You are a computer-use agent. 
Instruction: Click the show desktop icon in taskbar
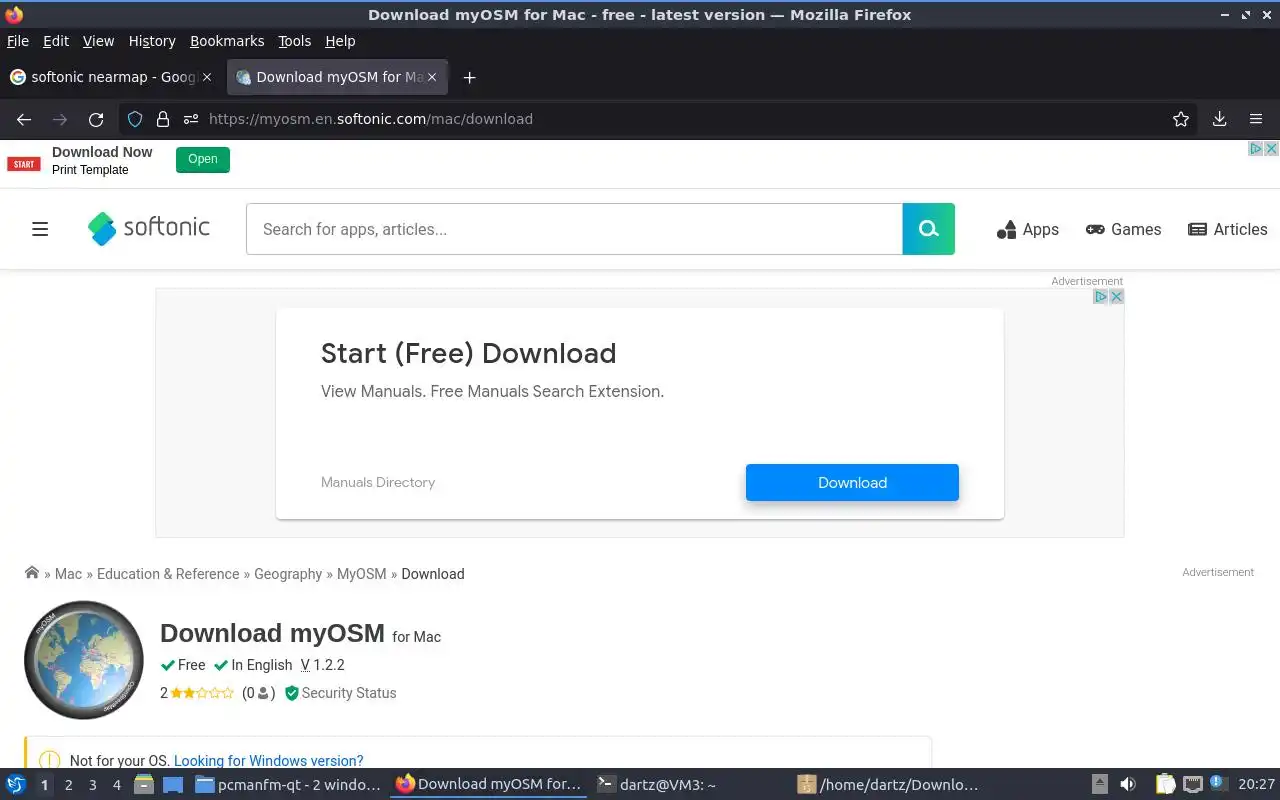tap(173, 785)
